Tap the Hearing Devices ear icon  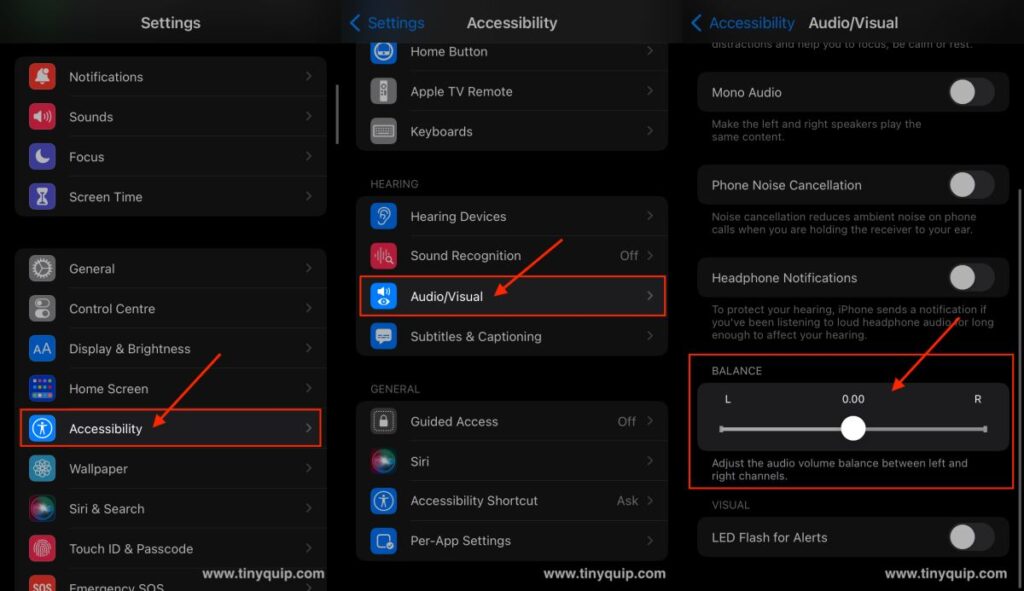(383, 215)
